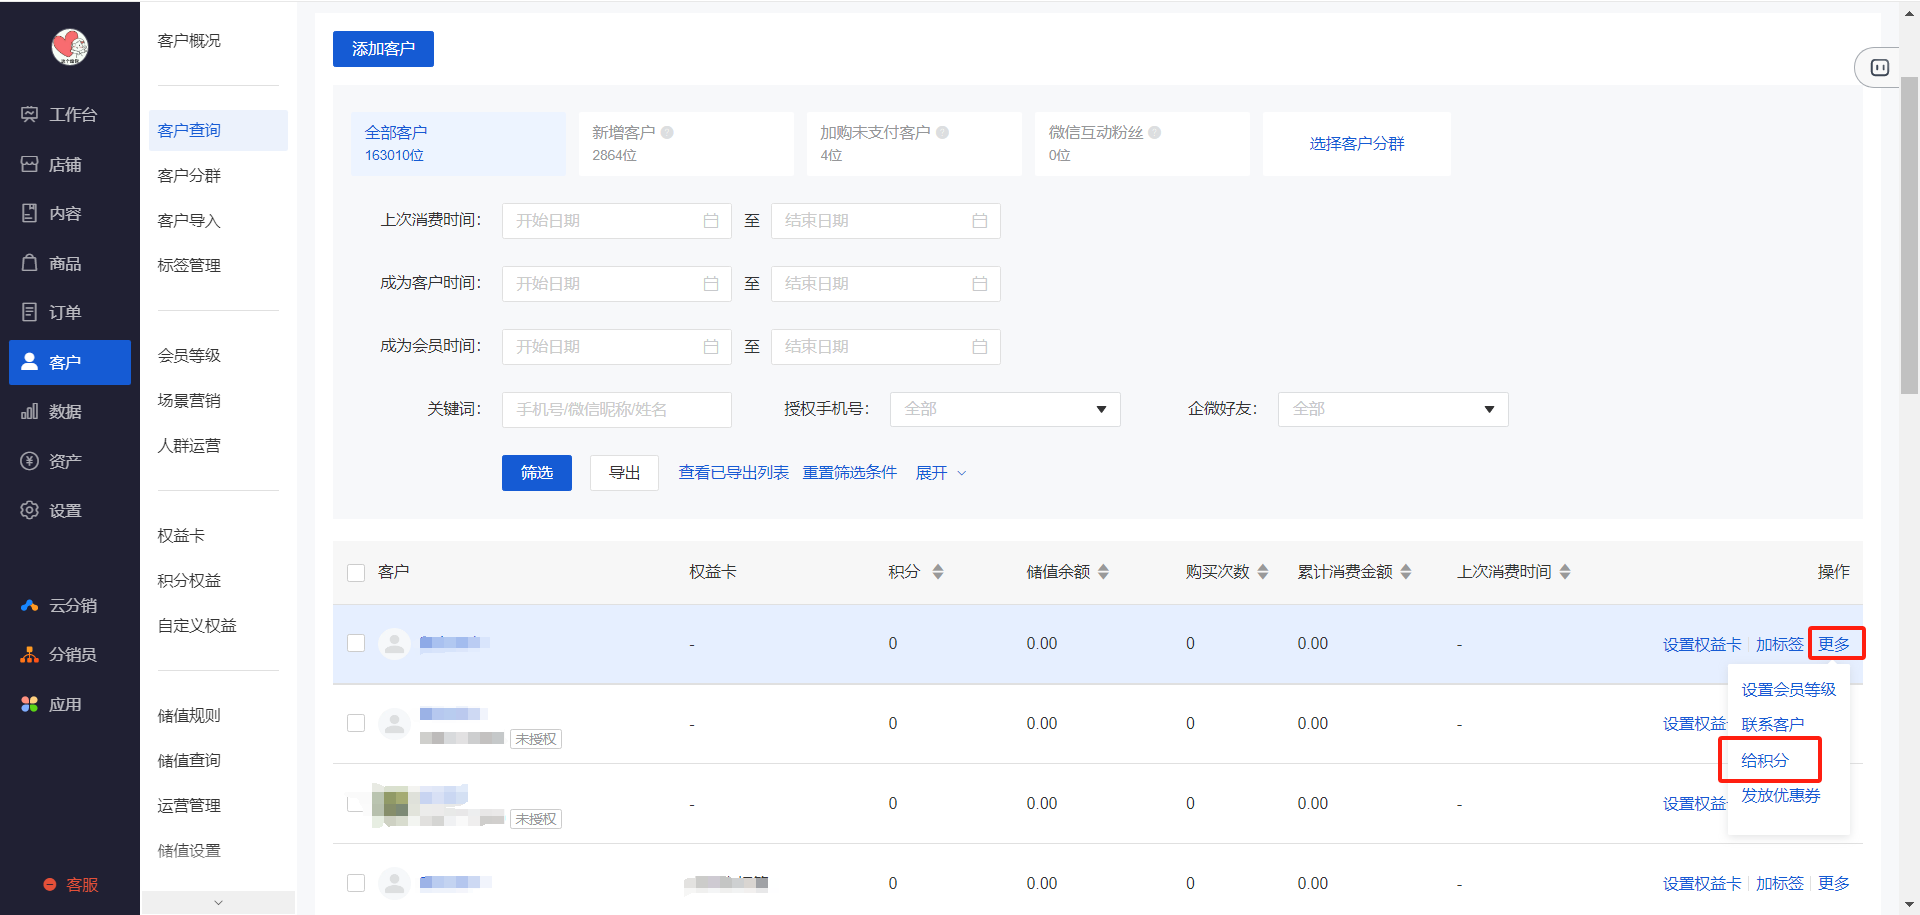Open 积分权益 in the submenu
Screen dimensions: 1920x915
click(x=189, y=581)
